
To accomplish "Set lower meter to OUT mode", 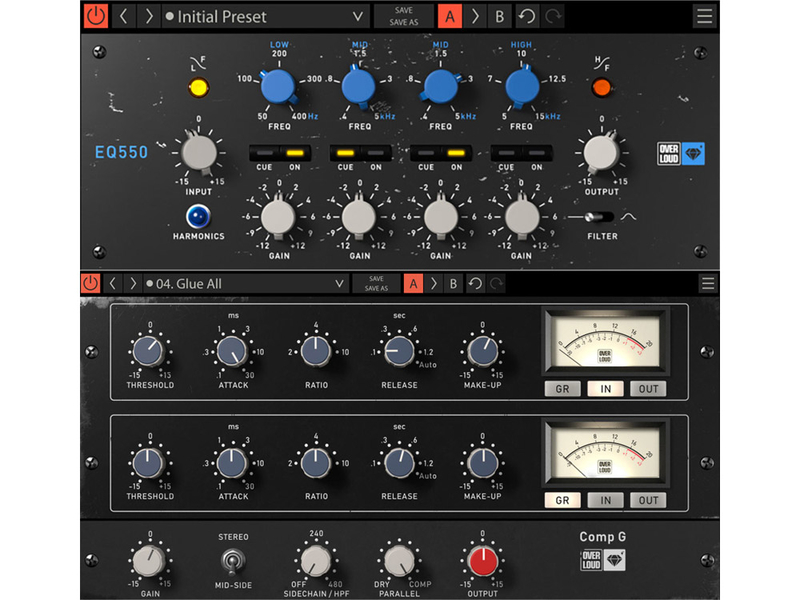I will [x=648, y=501].
